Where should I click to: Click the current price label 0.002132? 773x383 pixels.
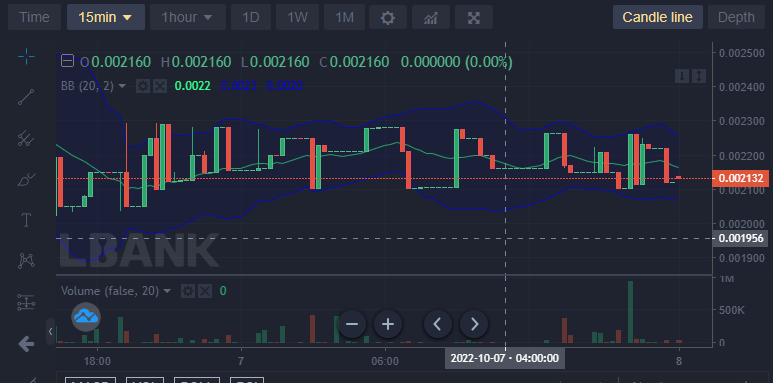pyautogui.click(x=741, y=178)
